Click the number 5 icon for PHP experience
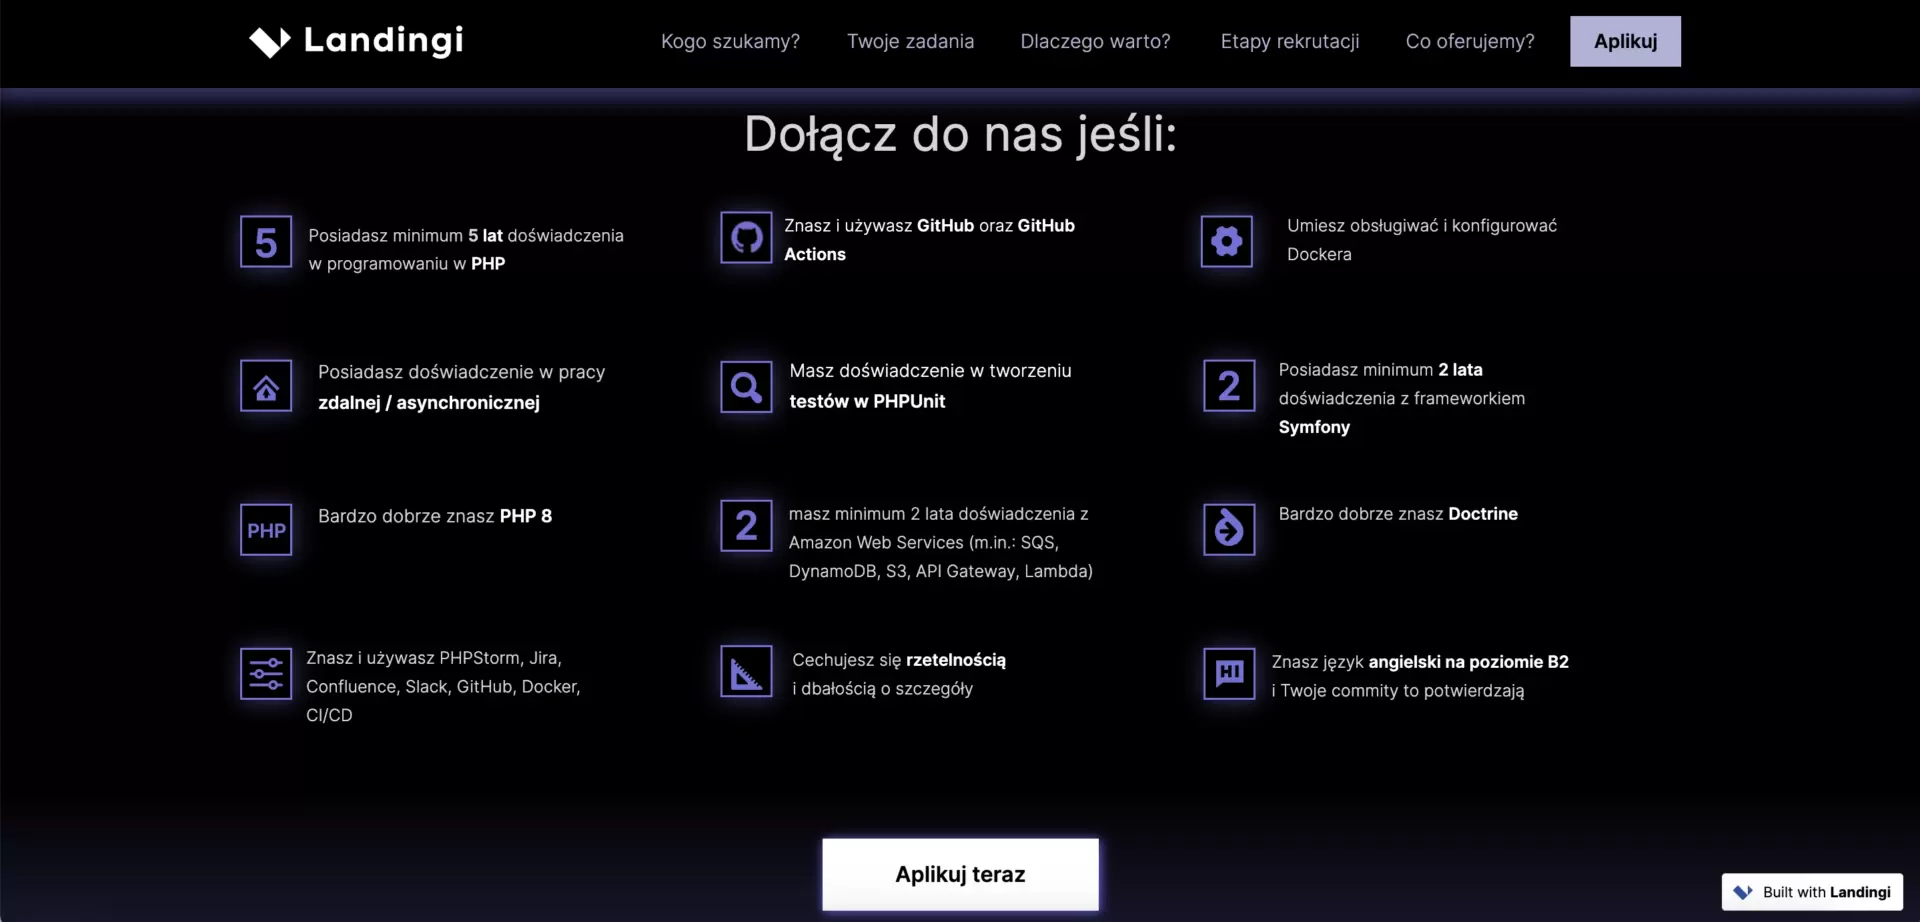This screenshot has width=1920, height=922. click(x=265, y=241)
